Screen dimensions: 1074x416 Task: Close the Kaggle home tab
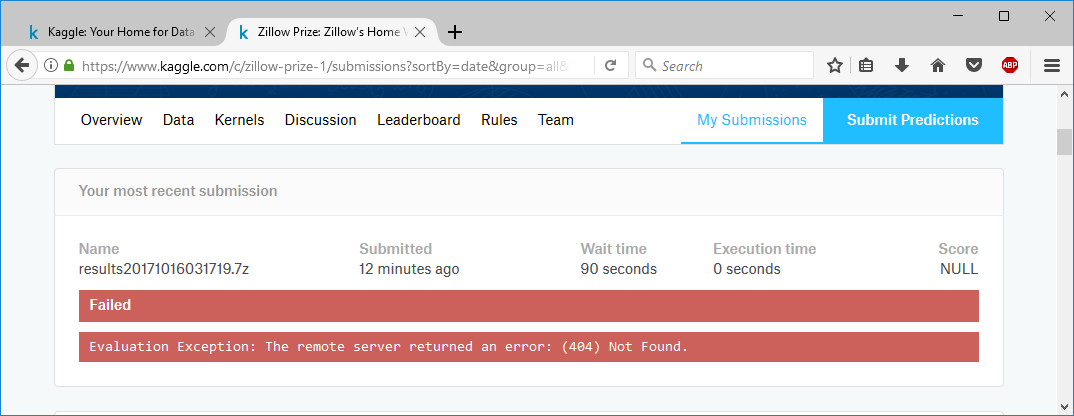210,32
